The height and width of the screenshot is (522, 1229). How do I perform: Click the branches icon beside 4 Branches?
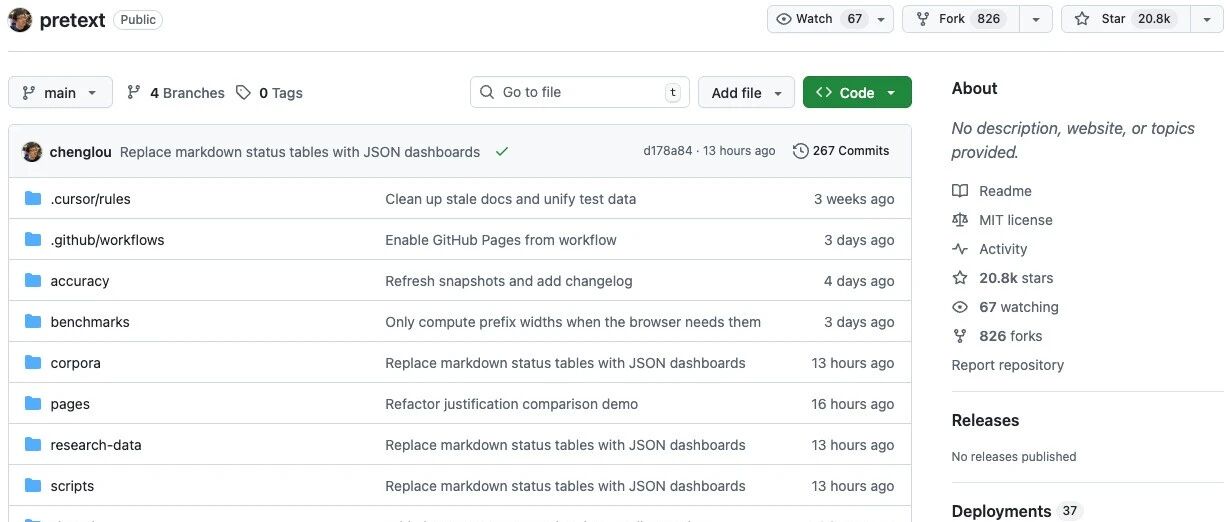(134, 93)
